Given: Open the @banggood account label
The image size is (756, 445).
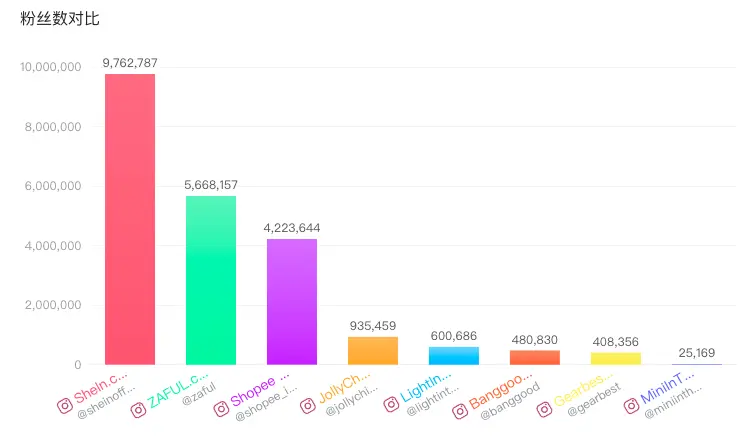Looking at the screenshot, I should coord(510,401).
